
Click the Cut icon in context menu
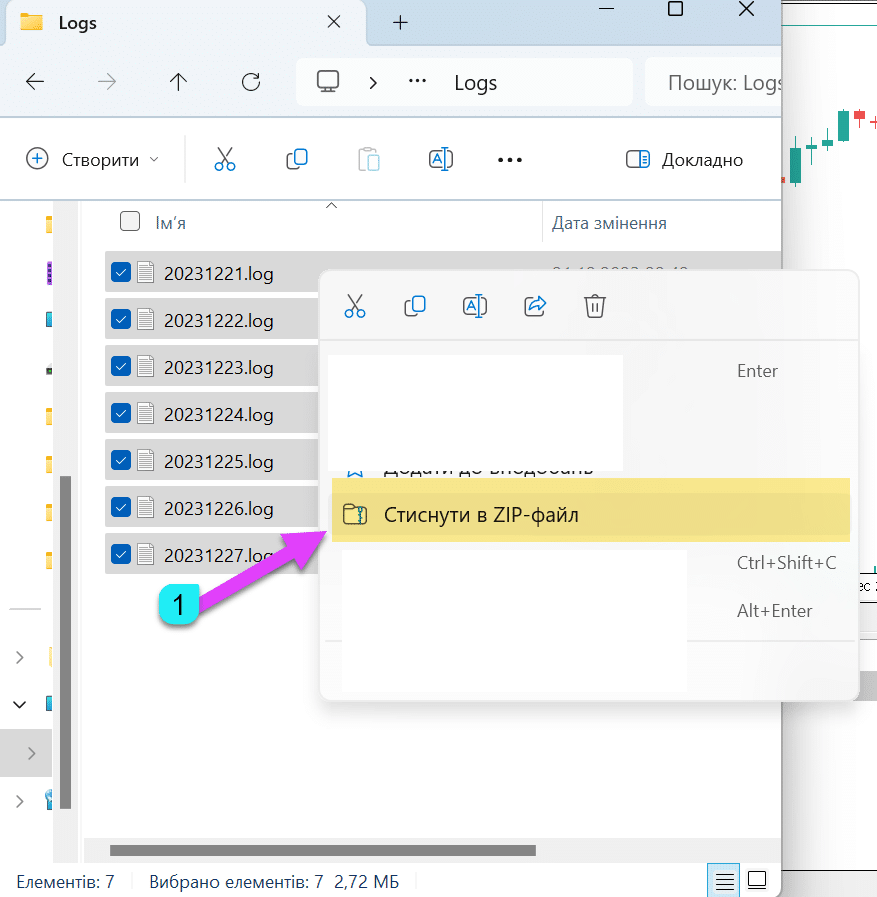[x=355, y=306]
